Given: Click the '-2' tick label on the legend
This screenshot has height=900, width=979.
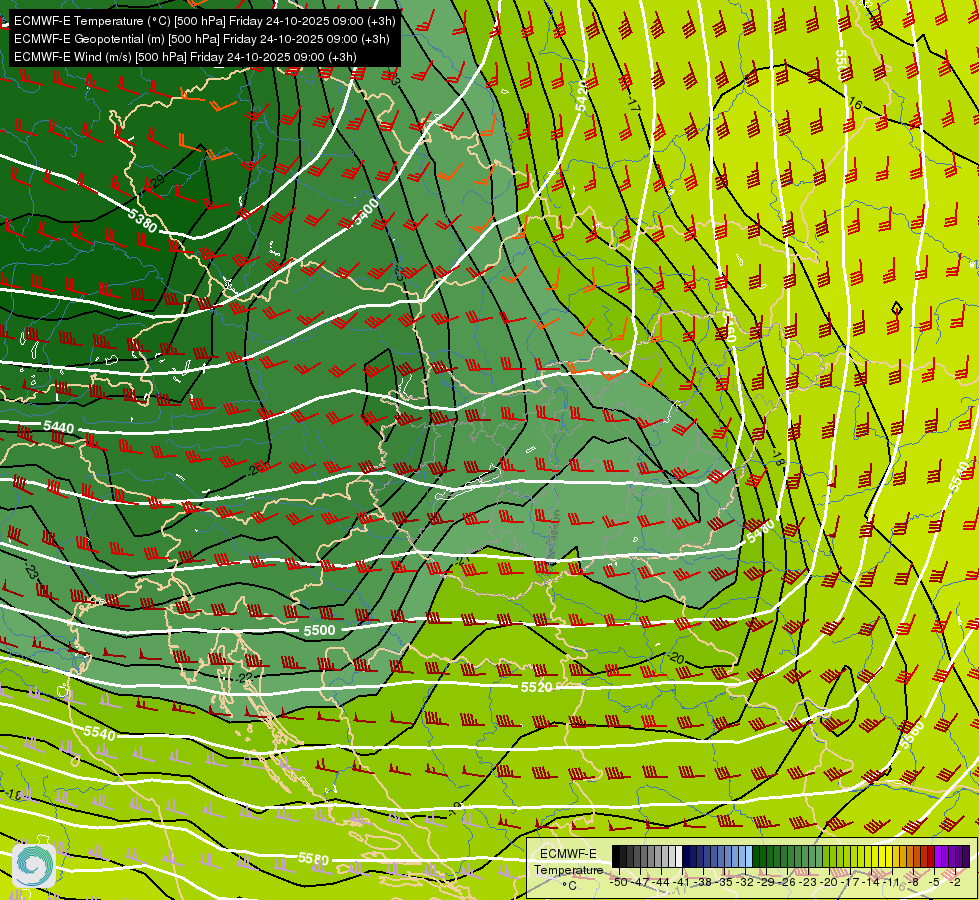Looking at the screenshot, I should 955,883.
